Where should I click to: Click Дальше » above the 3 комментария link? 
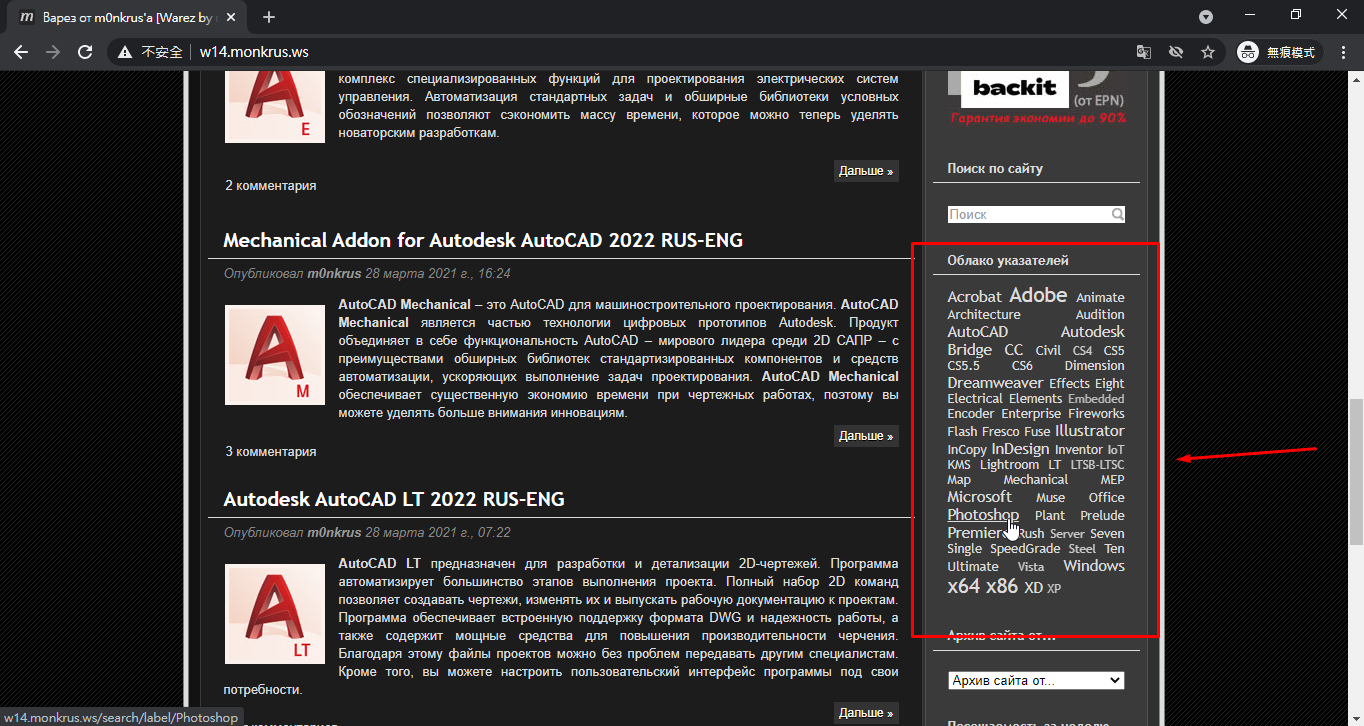[x=866, y=436]
